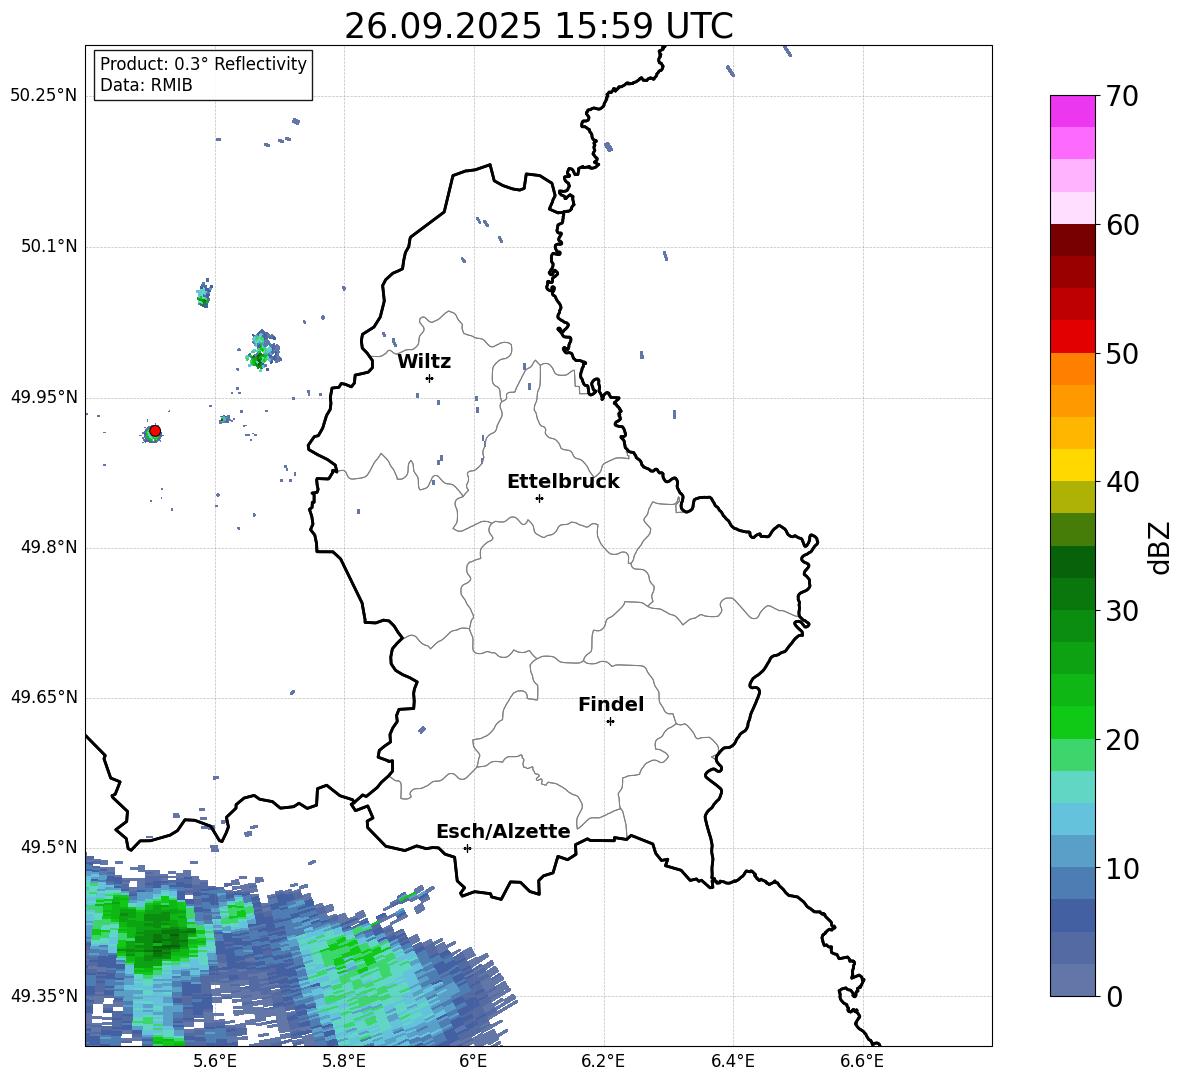The height and width of the screenshot is (1081, 1184).
Task: Click the 49.35°N latitude label
Action: coord(44,996)
